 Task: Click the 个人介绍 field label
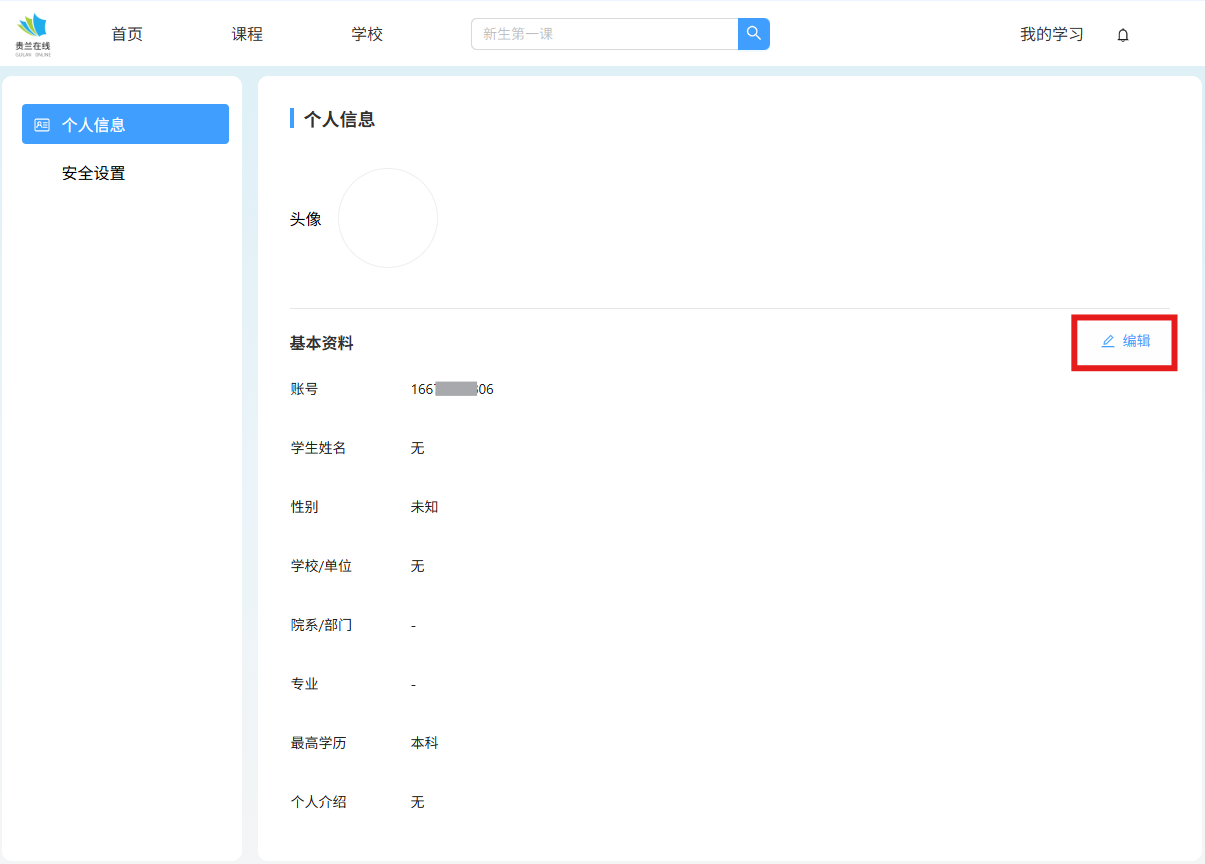pos(318,802)
